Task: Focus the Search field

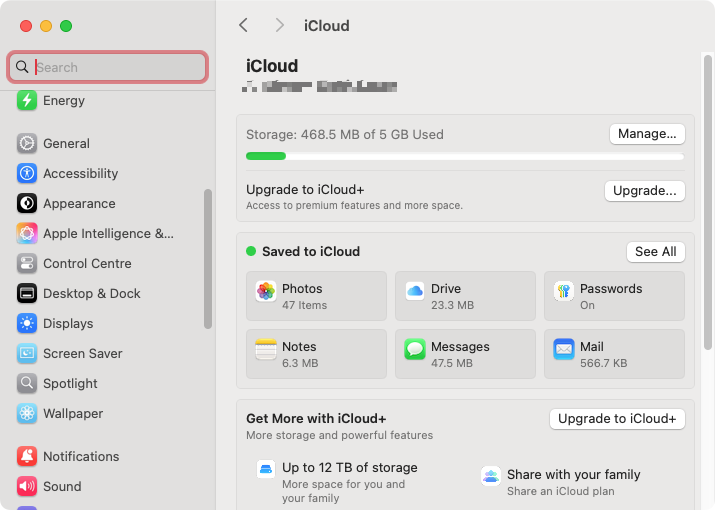Action: click(x=108, y=67)
